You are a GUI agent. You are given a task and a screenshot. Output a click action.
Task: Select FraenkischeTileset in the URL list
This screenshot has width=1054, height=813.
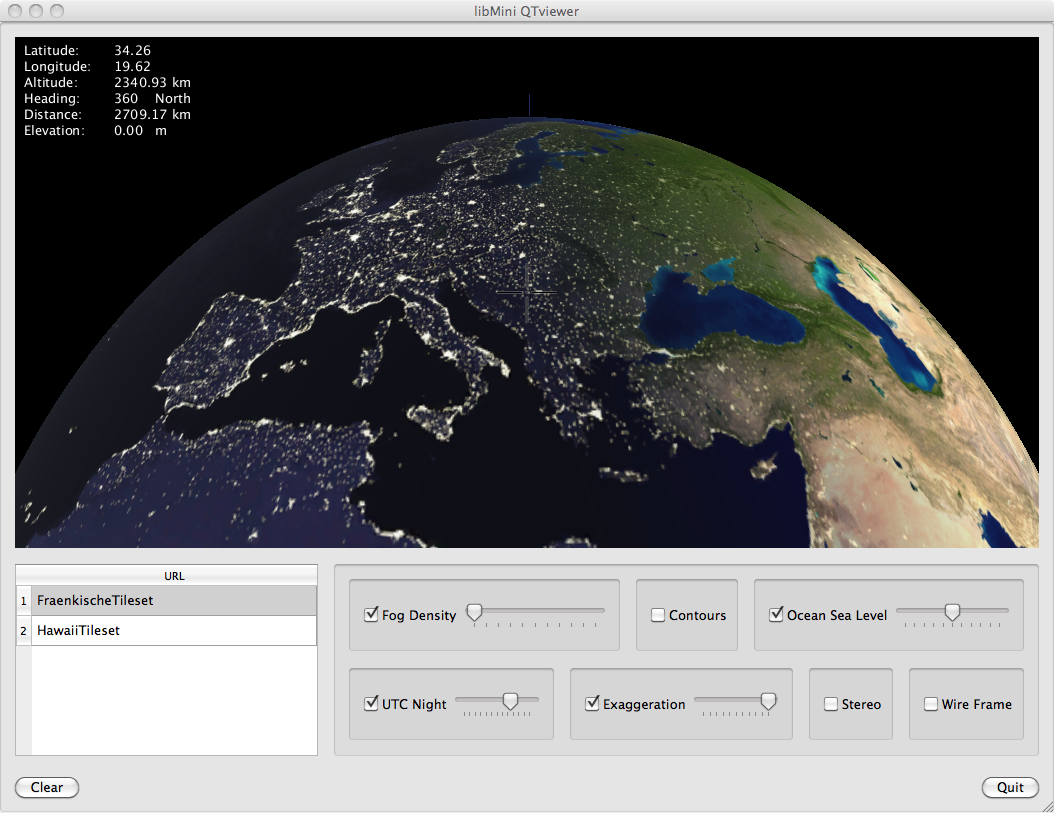pos(174,601)
